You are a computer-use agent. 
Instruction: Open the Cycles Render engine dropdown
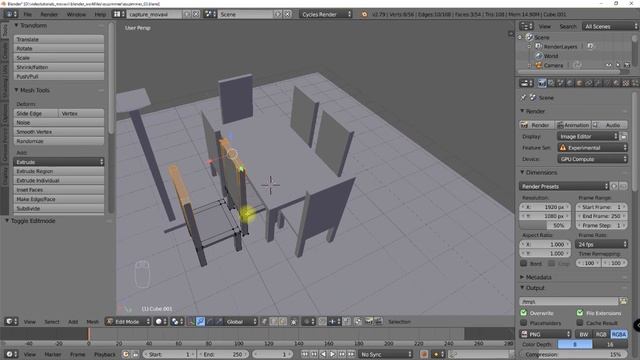[x=326, y=14]
